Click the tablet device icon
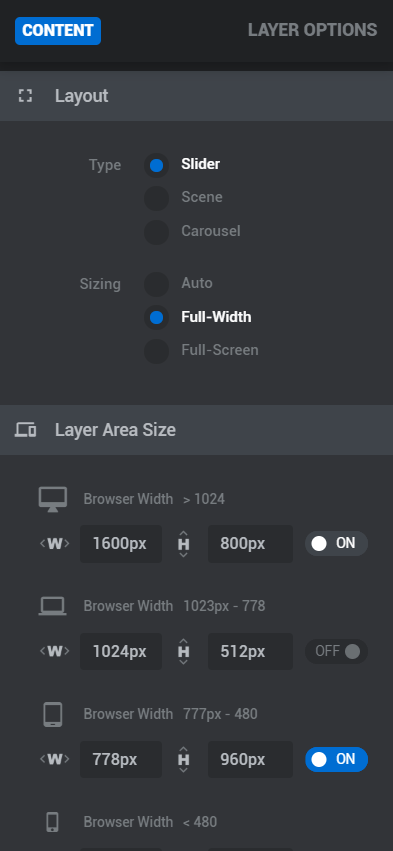The height and width of the screenshot is (851, 393). click(53, 714)
